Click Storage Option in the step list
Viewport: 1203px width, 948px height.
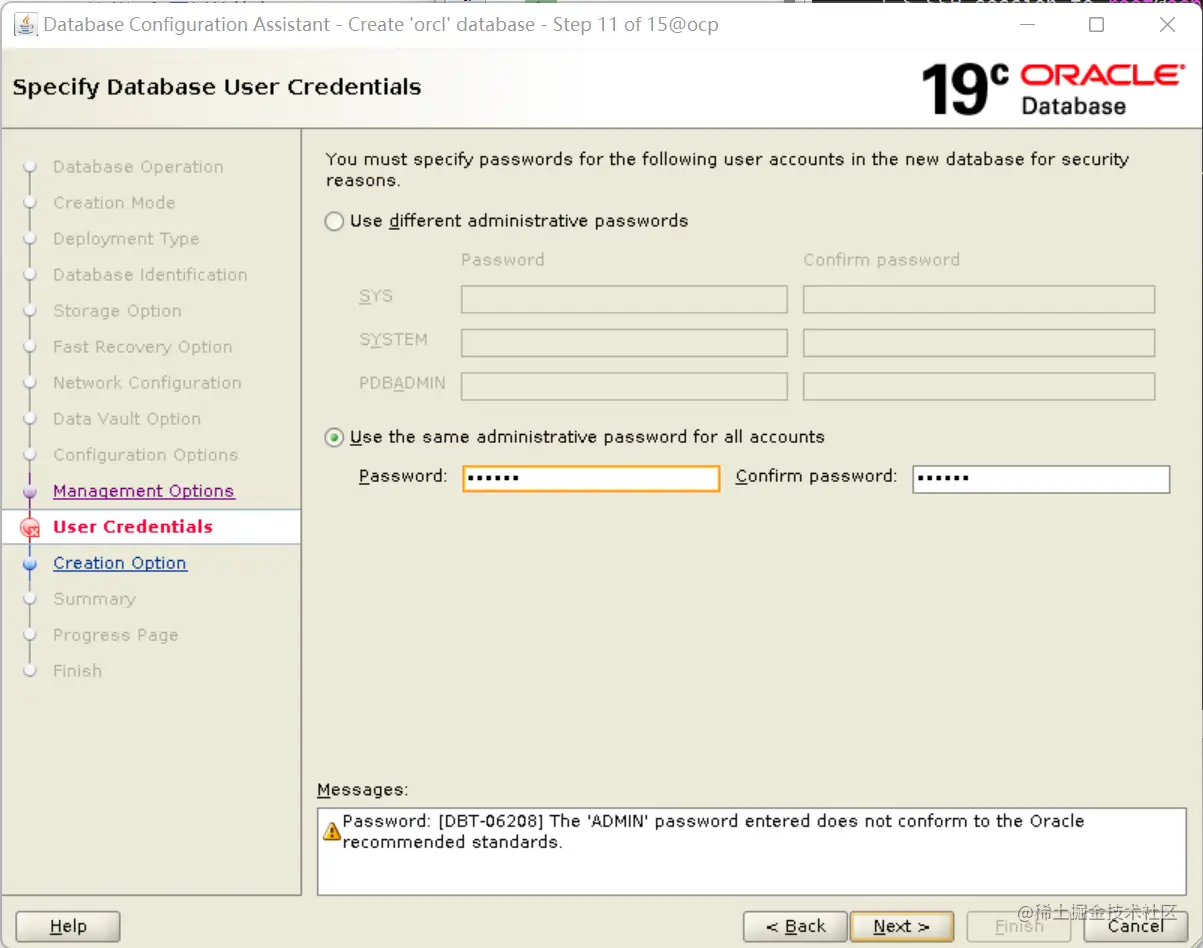[117, 311]
